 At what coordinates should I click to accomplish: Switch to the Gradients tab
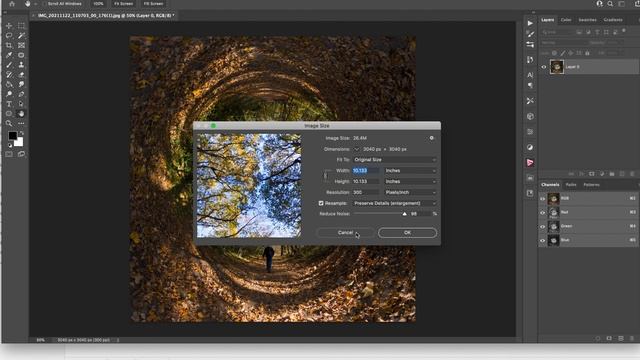click(x=613, y=20)
